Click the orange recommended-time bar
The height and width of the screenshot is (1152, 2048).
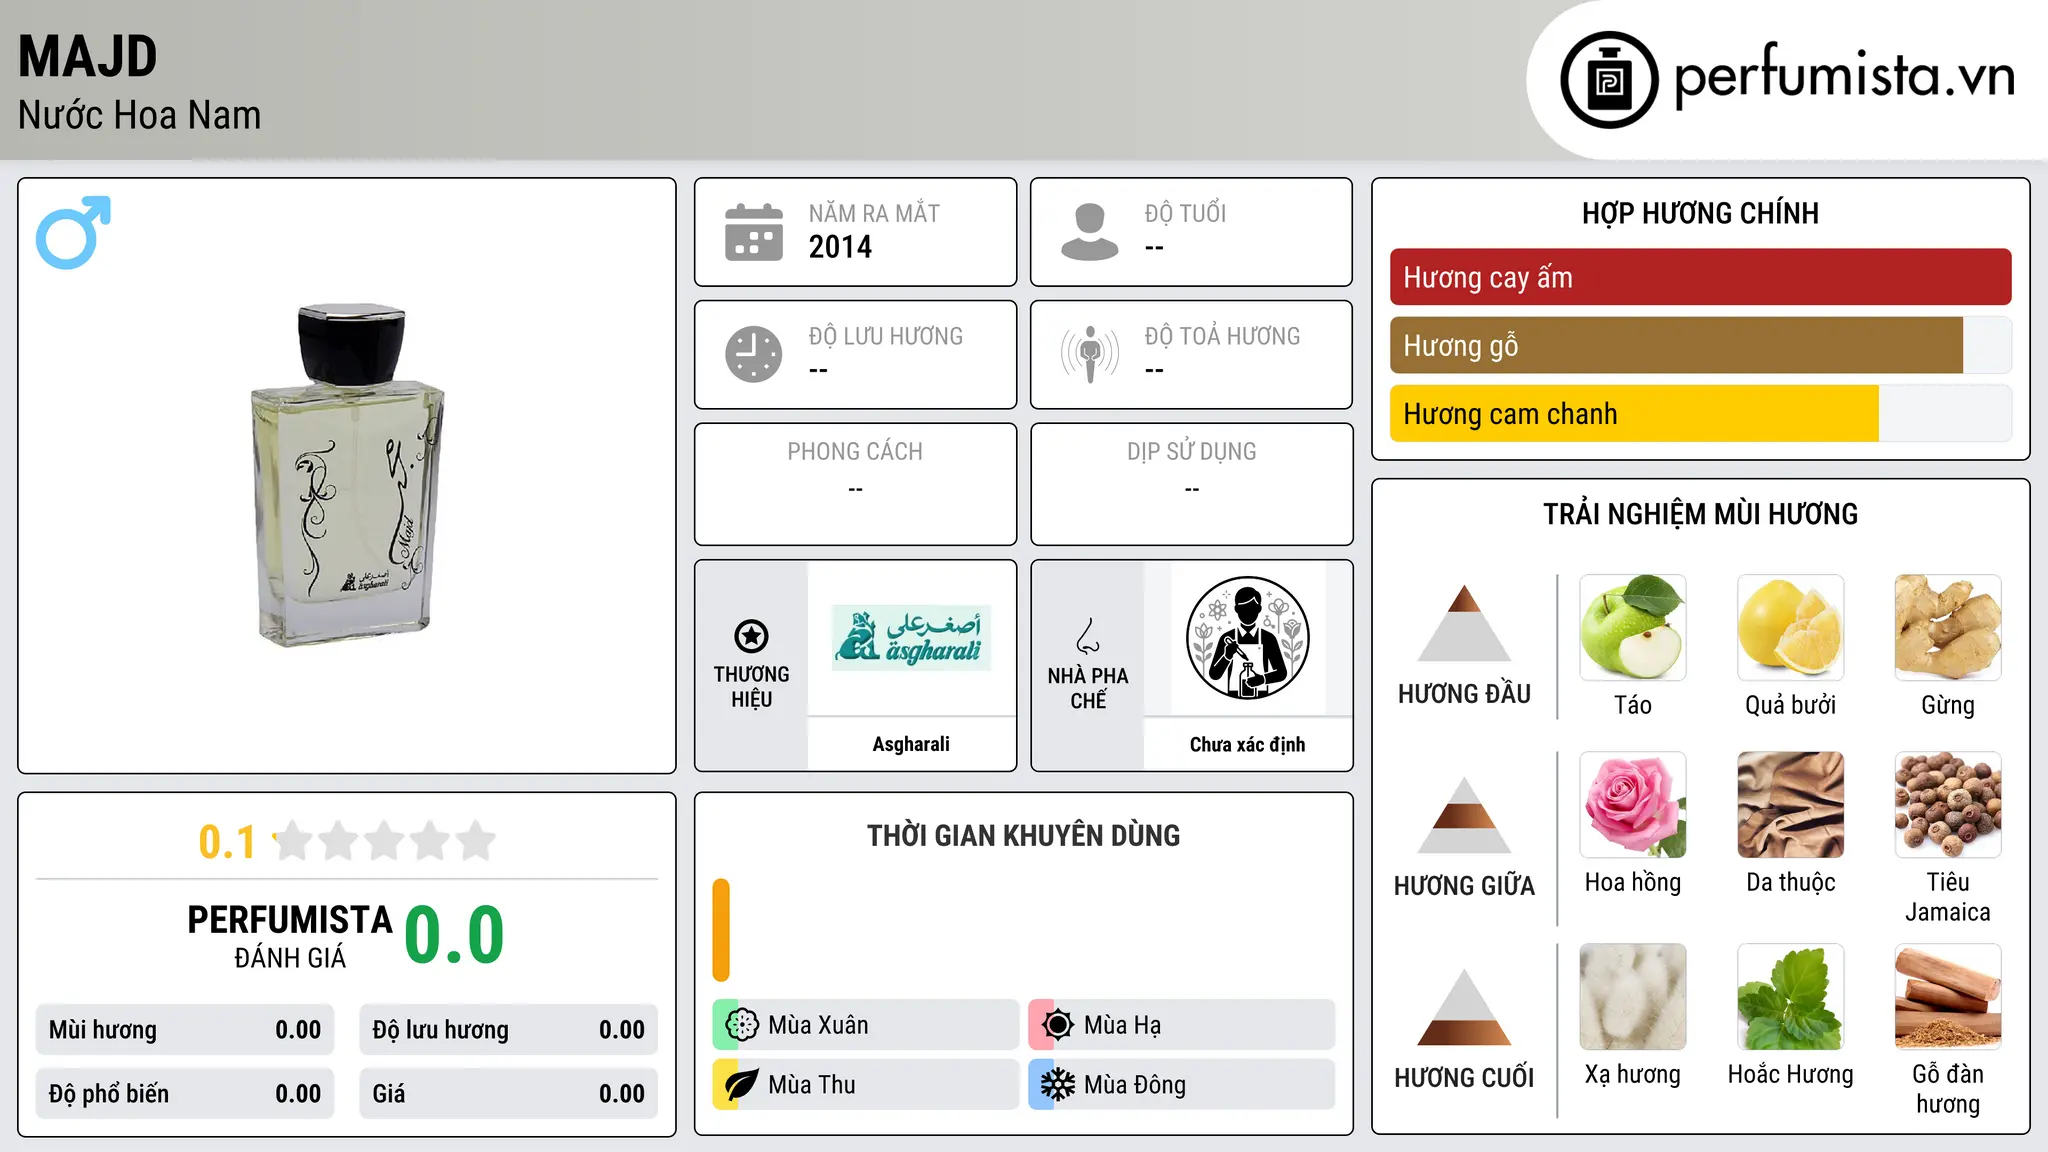721,930
